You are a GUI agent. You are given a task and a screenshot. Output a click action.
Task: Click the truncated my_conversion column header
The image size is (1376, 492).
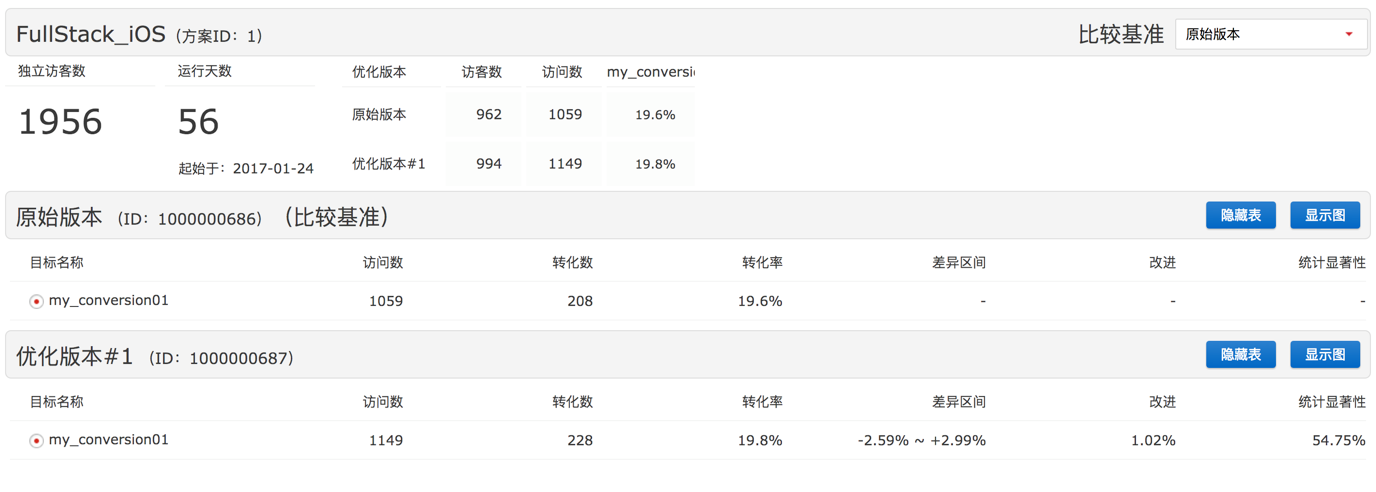pos(650,72)
